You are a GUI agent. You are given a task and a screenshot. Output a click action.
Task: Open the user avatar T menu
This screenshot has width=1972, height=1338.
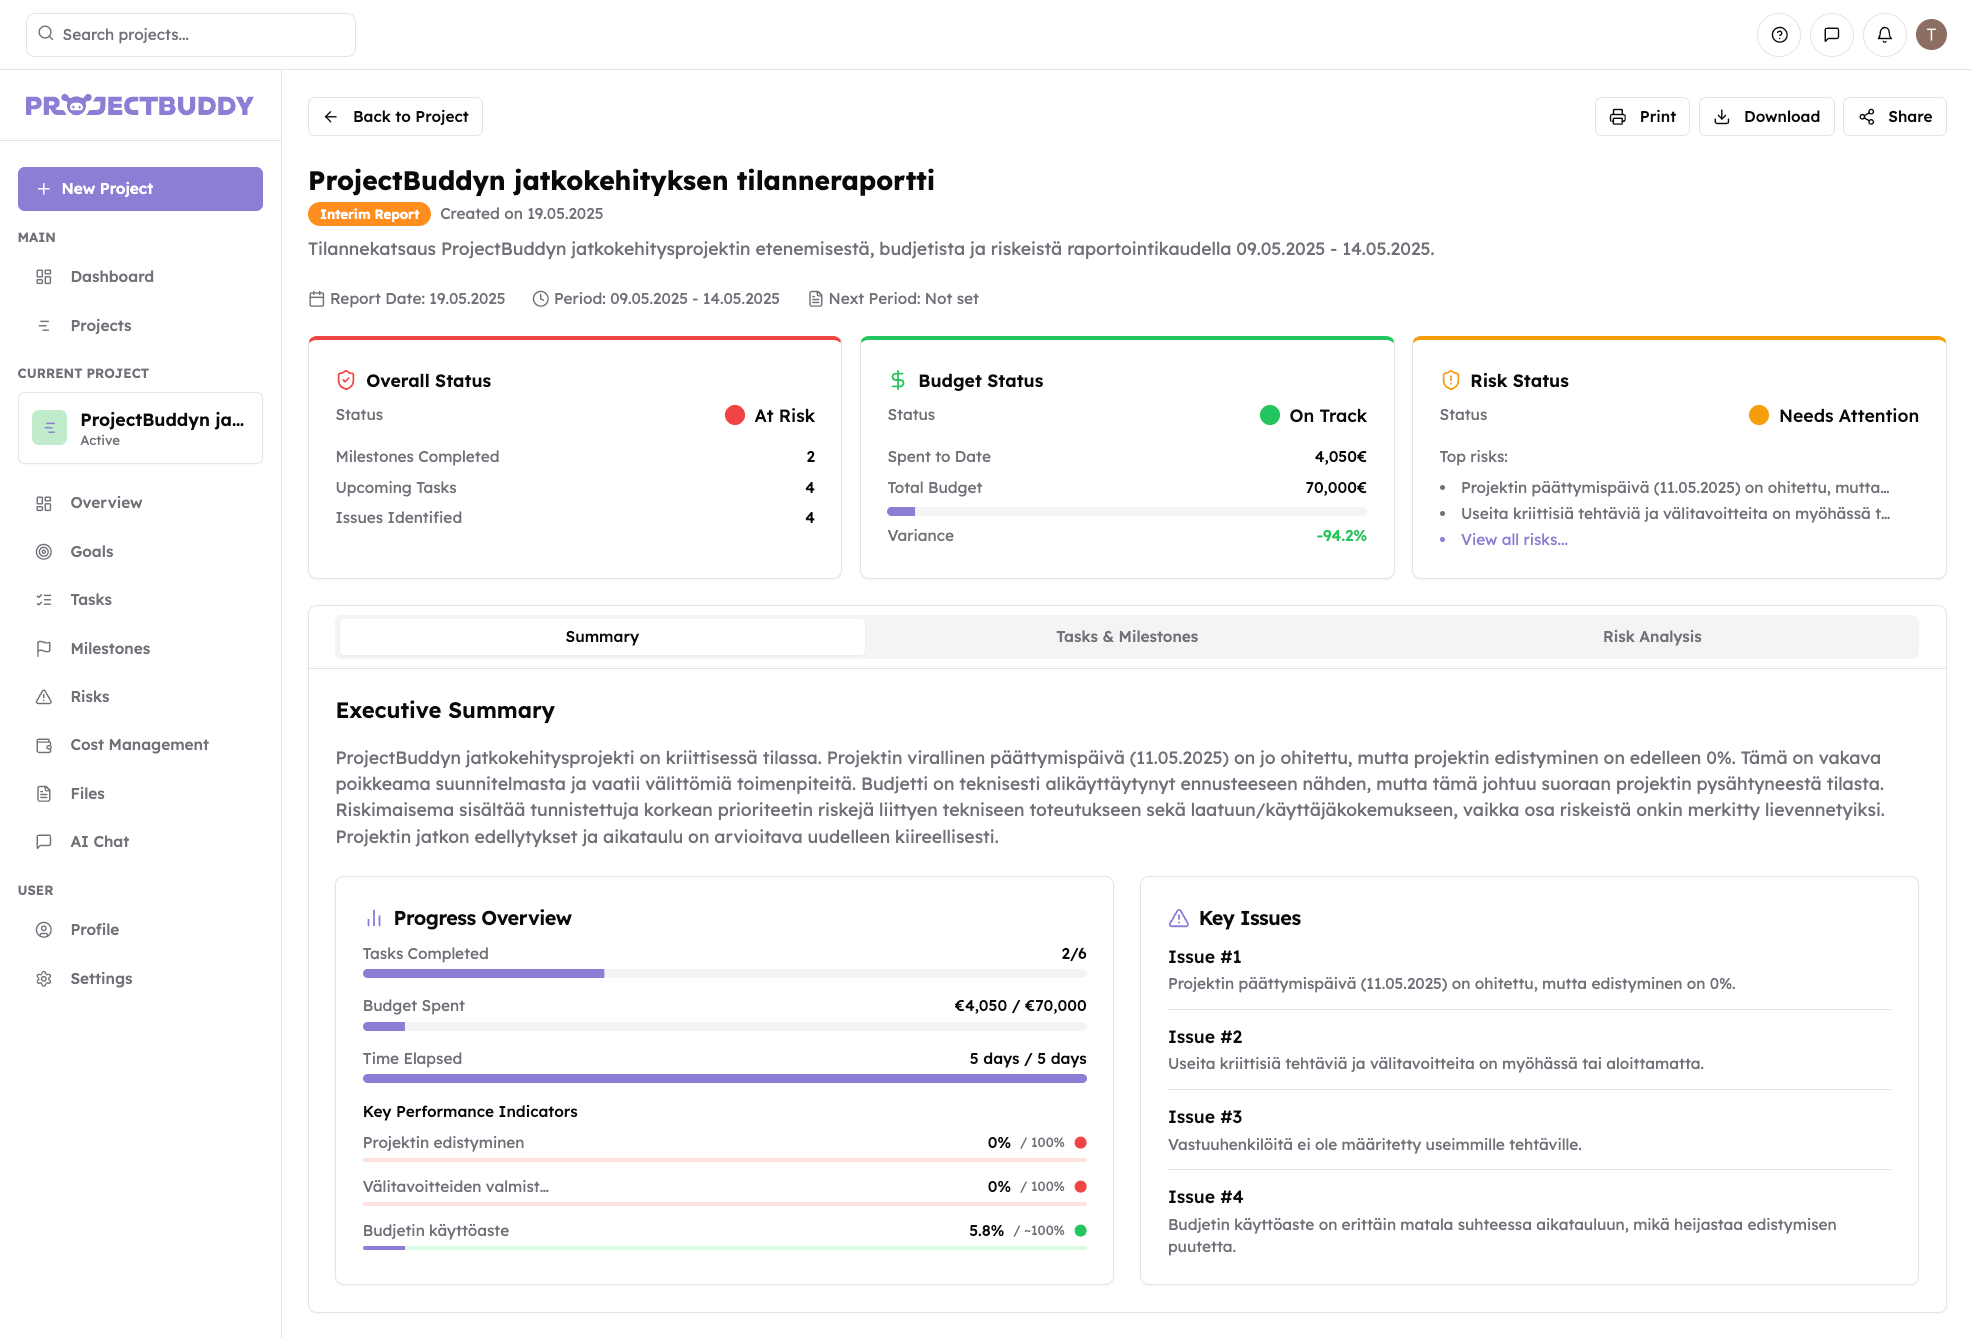[x=1931, y=35]
